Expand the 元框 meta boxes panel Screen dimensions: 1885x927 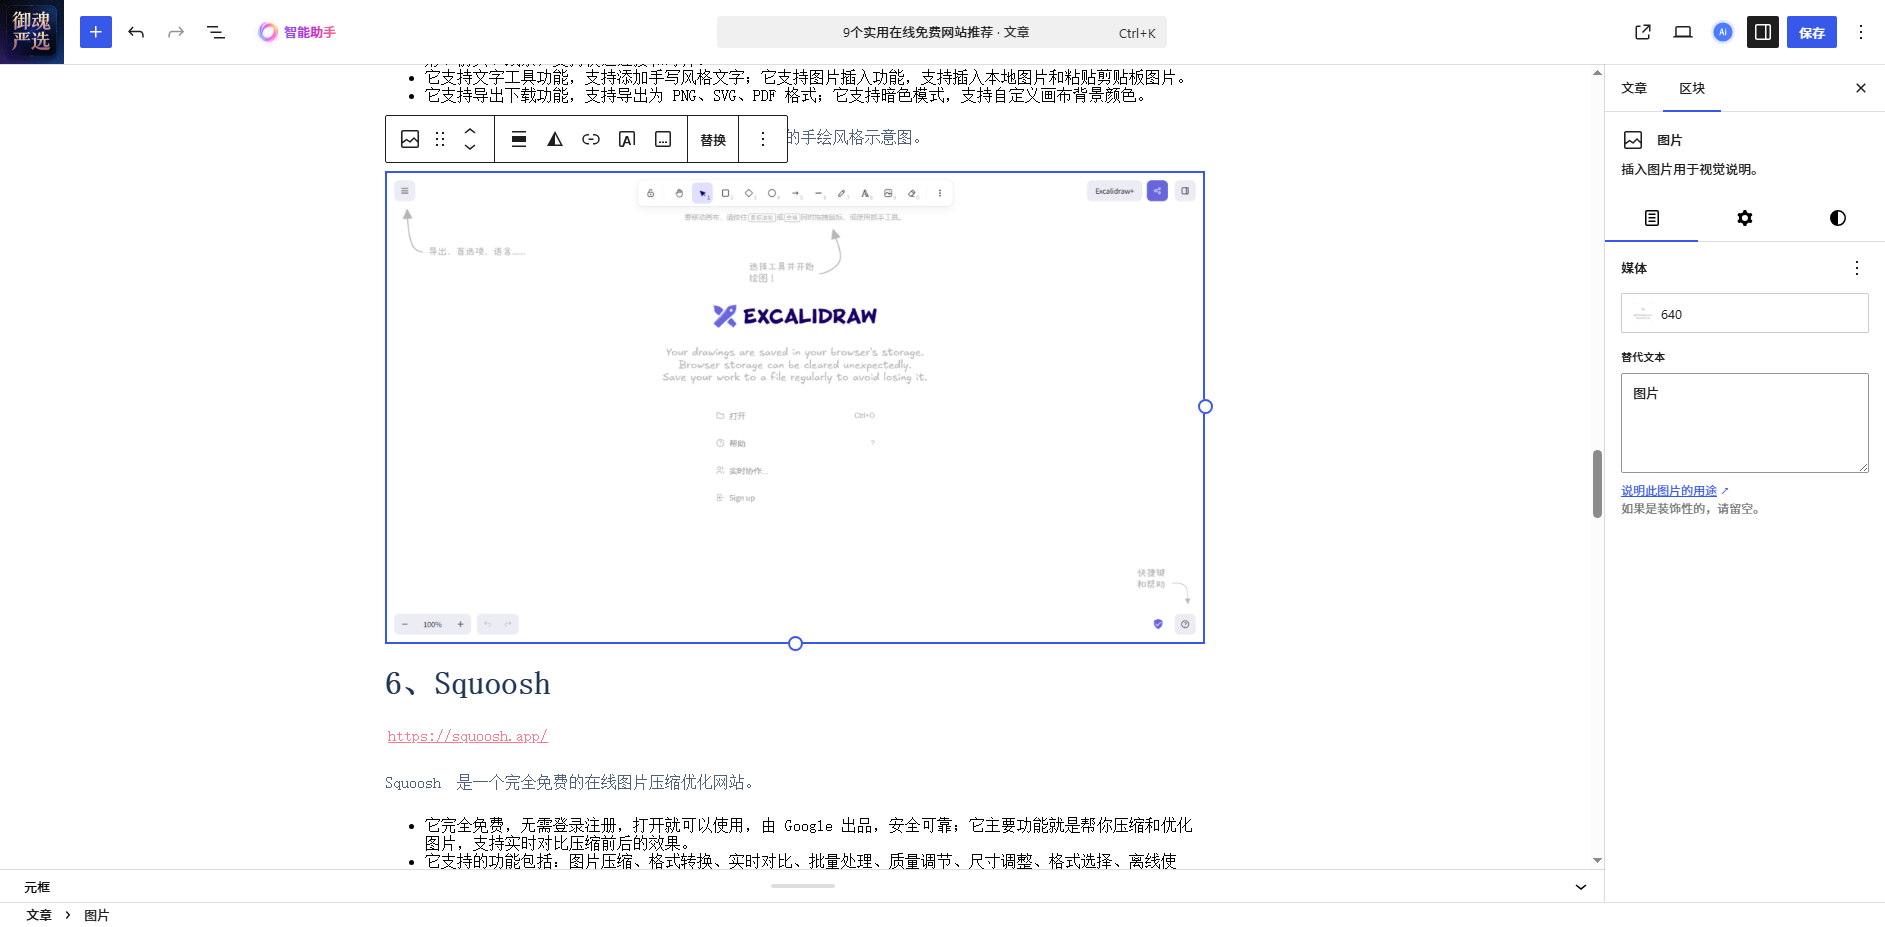[1581, 887]
